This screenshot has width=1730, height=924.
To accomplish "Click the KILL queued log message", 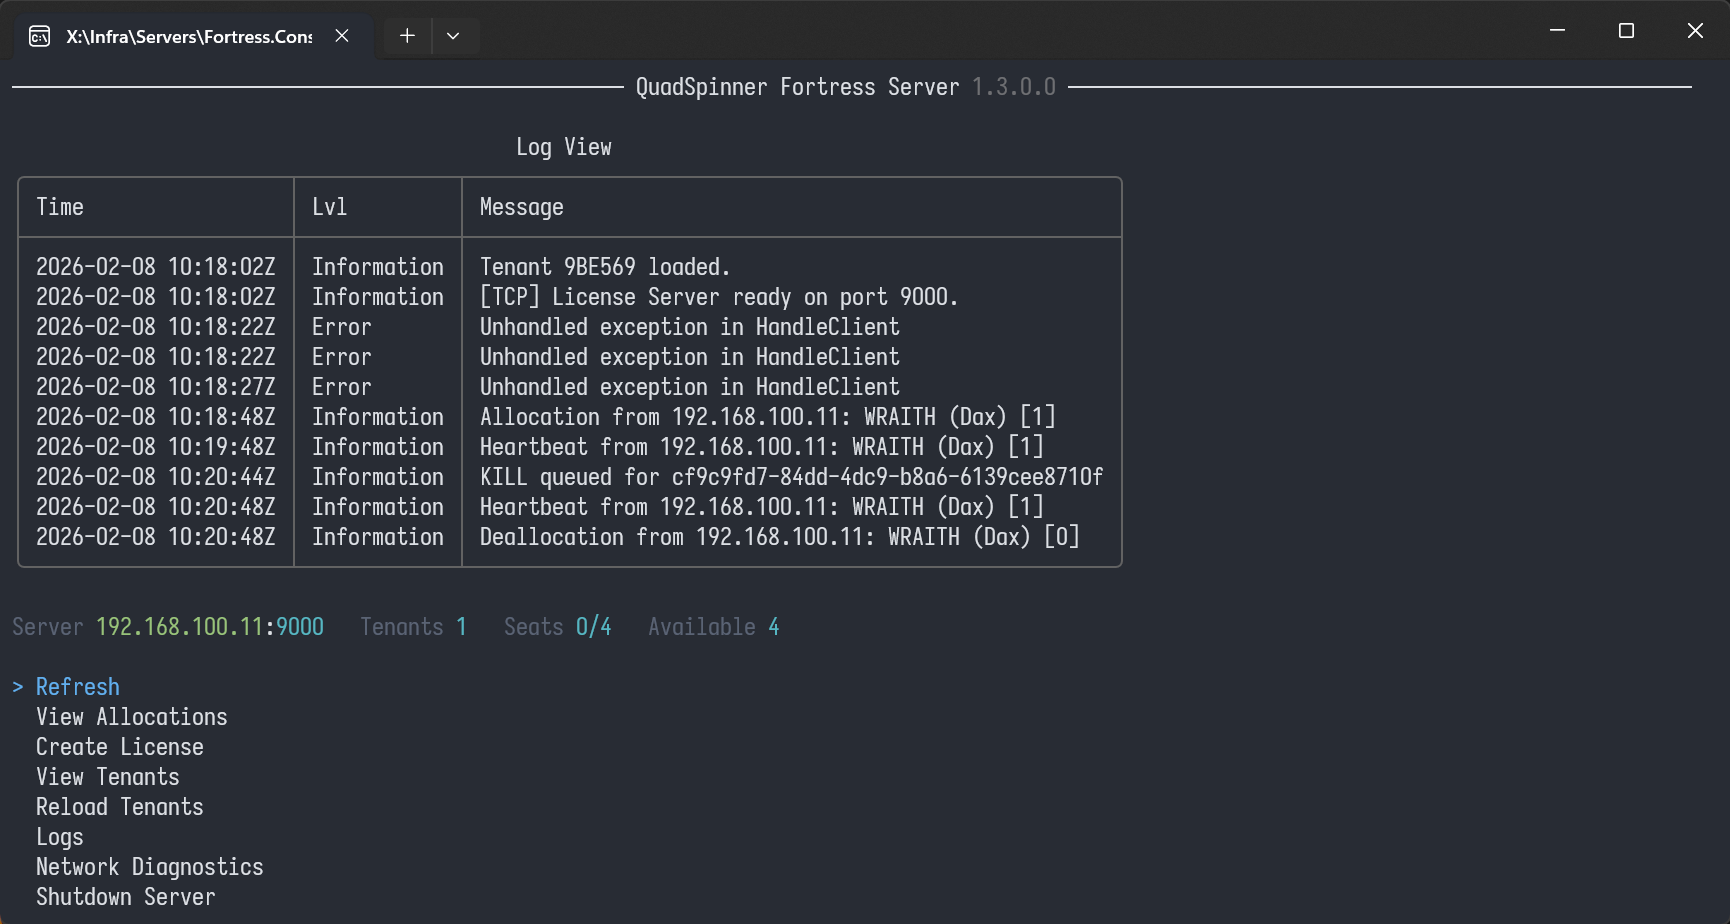I will pyautogui.click(x=790, y=477).
